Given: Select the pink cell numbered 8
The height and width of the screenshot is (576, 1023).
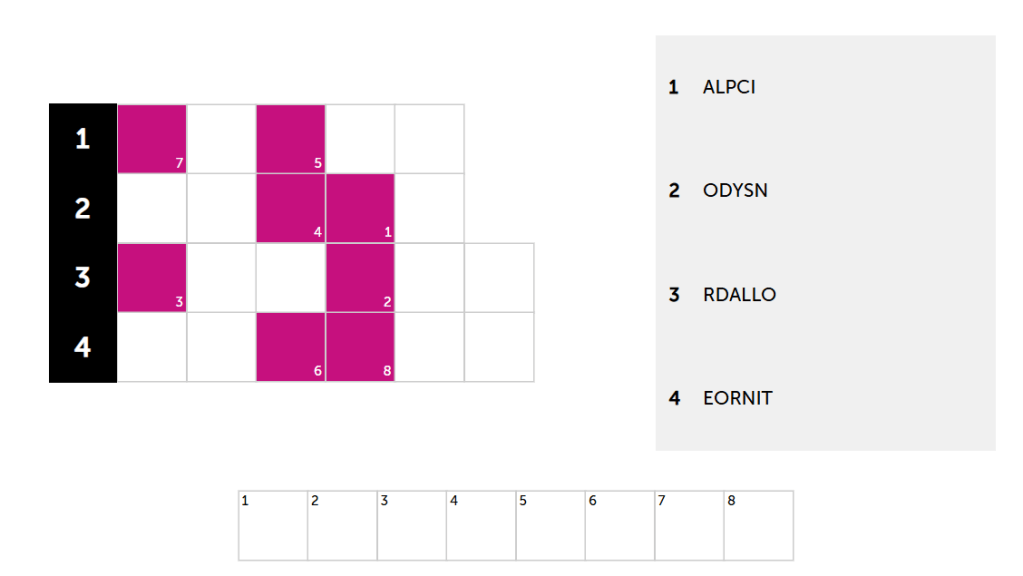Looking at the screenshot, I should (360, 346).
